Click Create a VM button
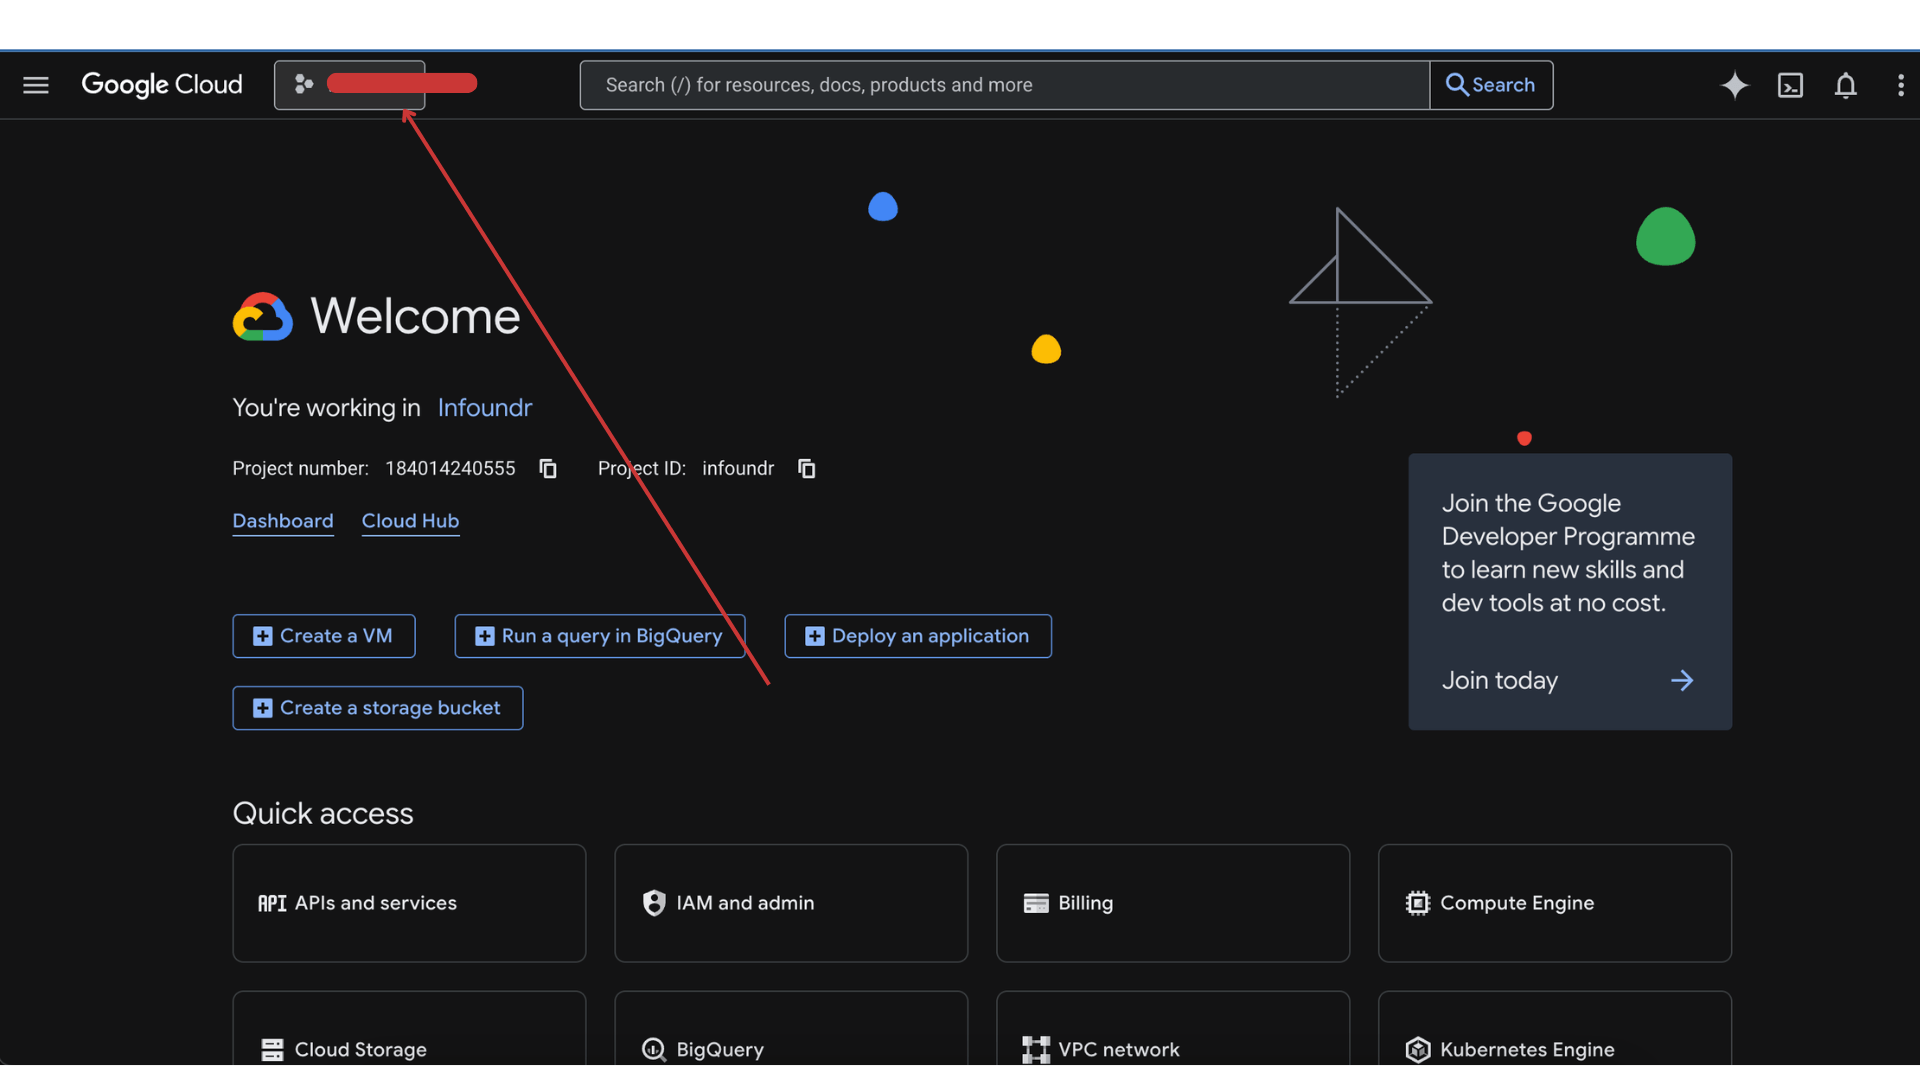 tap(323, 636)
